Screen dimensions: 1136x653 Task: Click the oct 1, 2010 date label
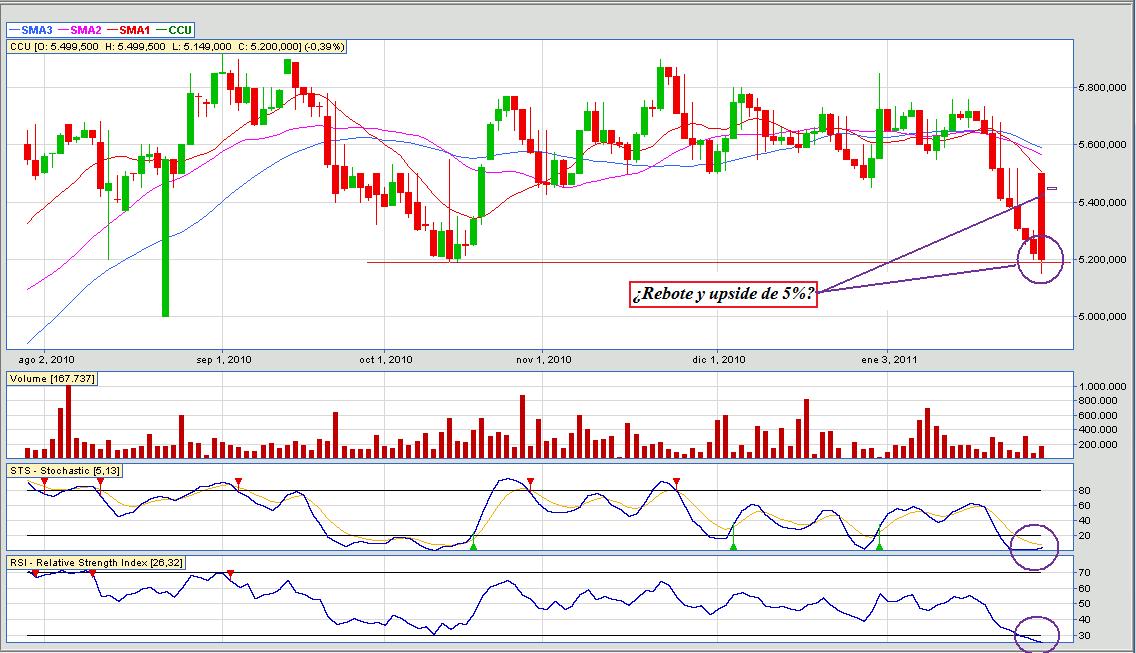pos(385,359)
